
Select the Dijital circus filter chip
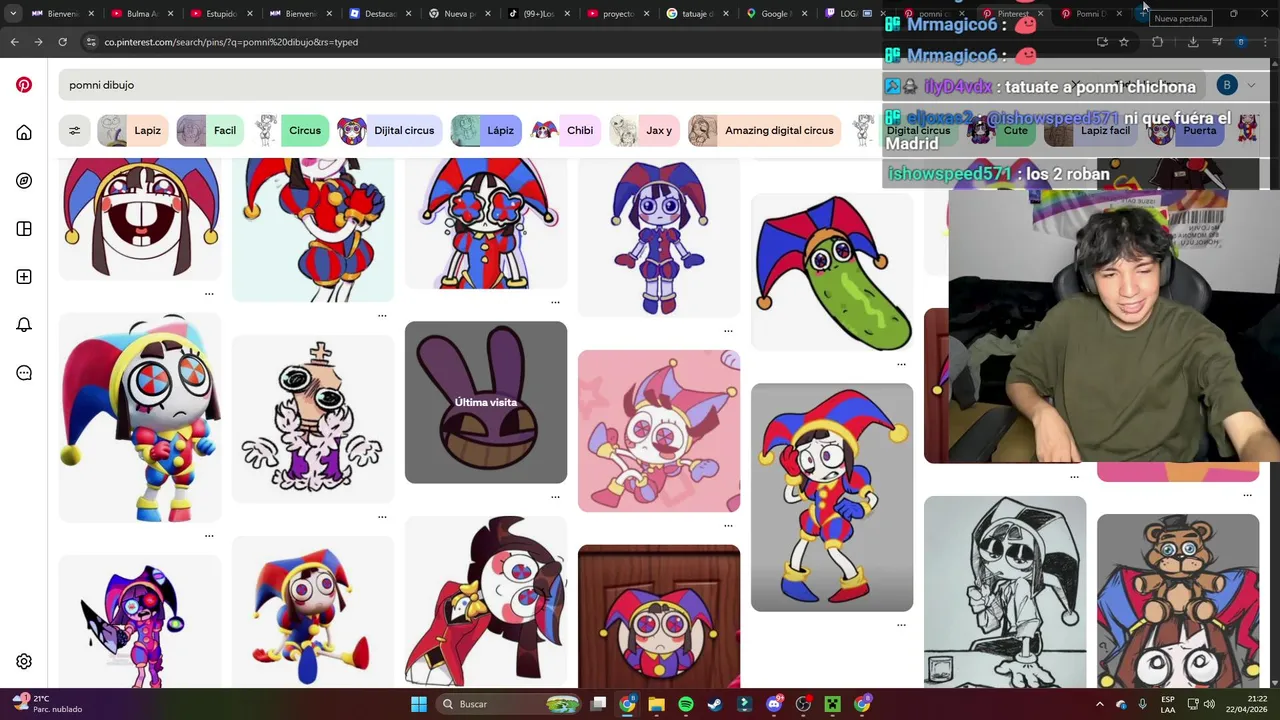(388, 130)
